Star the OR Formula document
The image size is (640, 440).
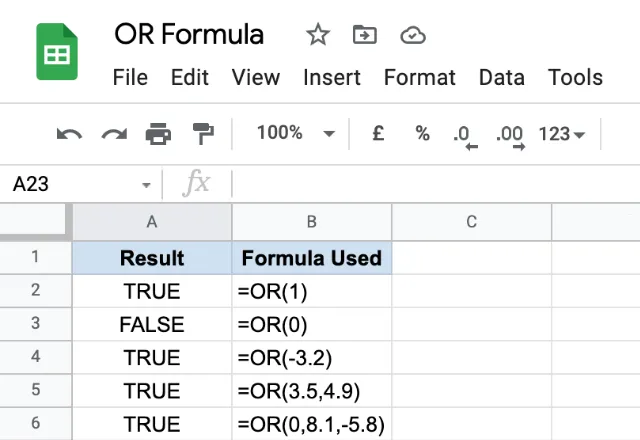click(318, 35)
